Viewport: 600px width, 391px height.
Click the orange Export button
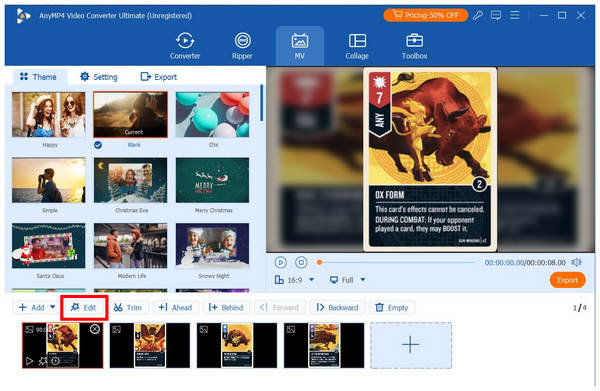click(x=567, y=280)
